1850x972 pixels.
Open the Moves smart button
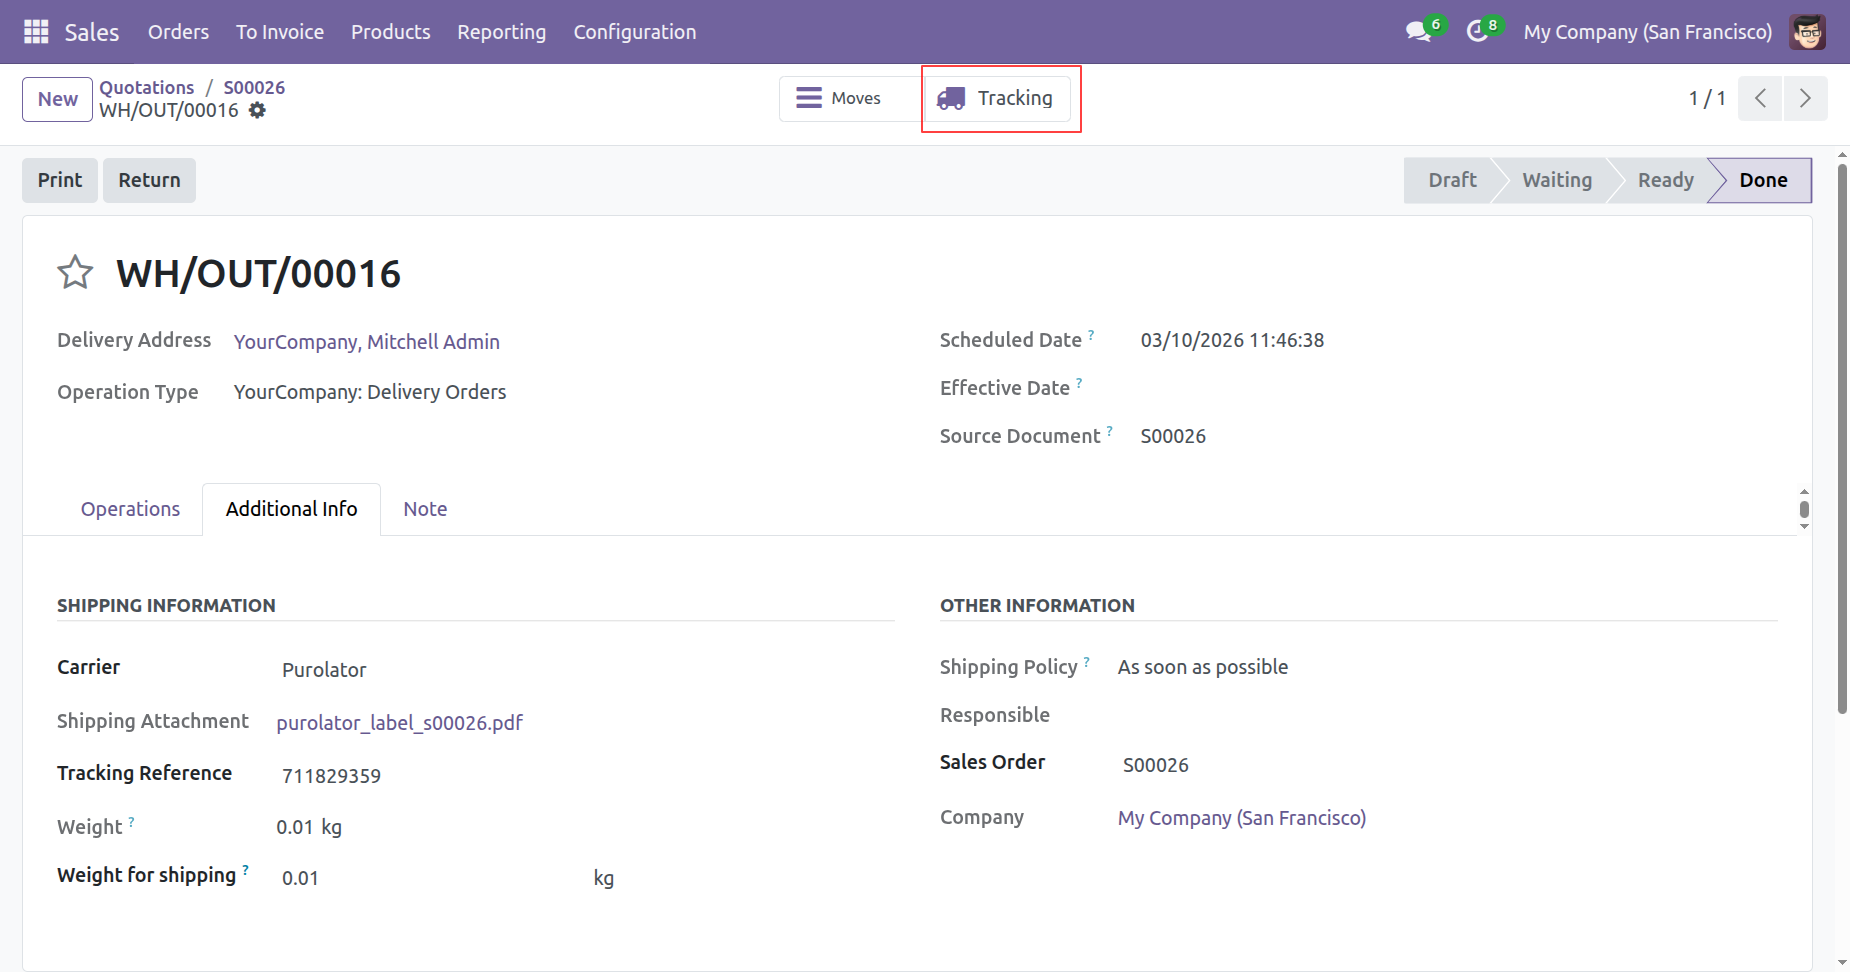[839, 98]
